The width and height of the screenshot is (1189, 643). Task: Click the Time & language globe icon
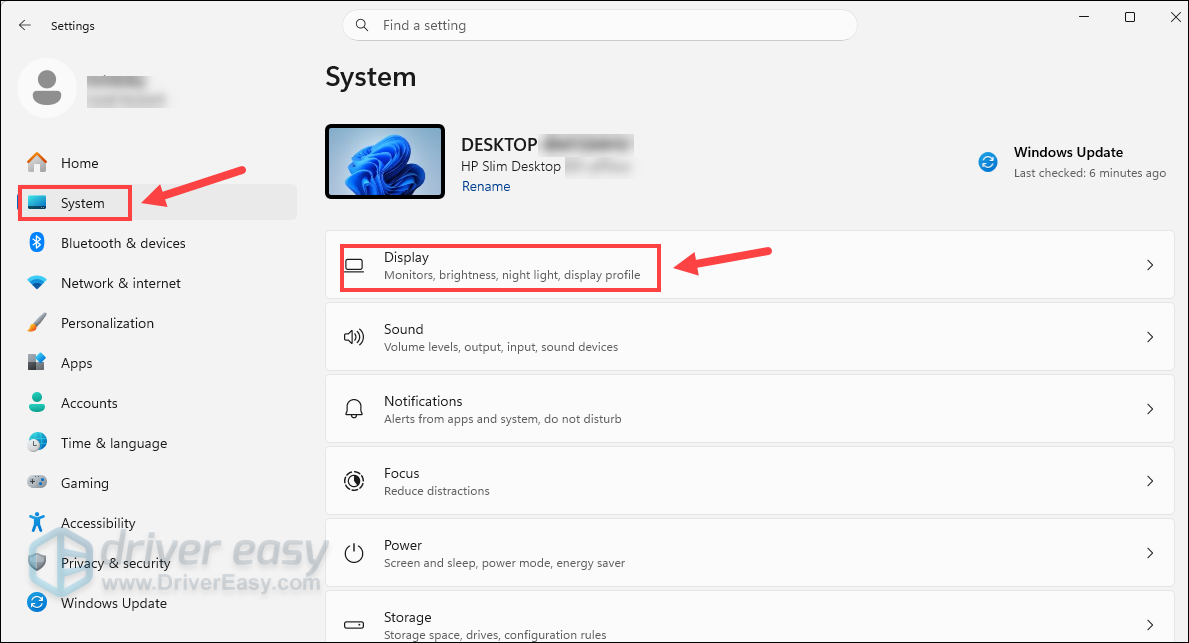click(36, 443)
